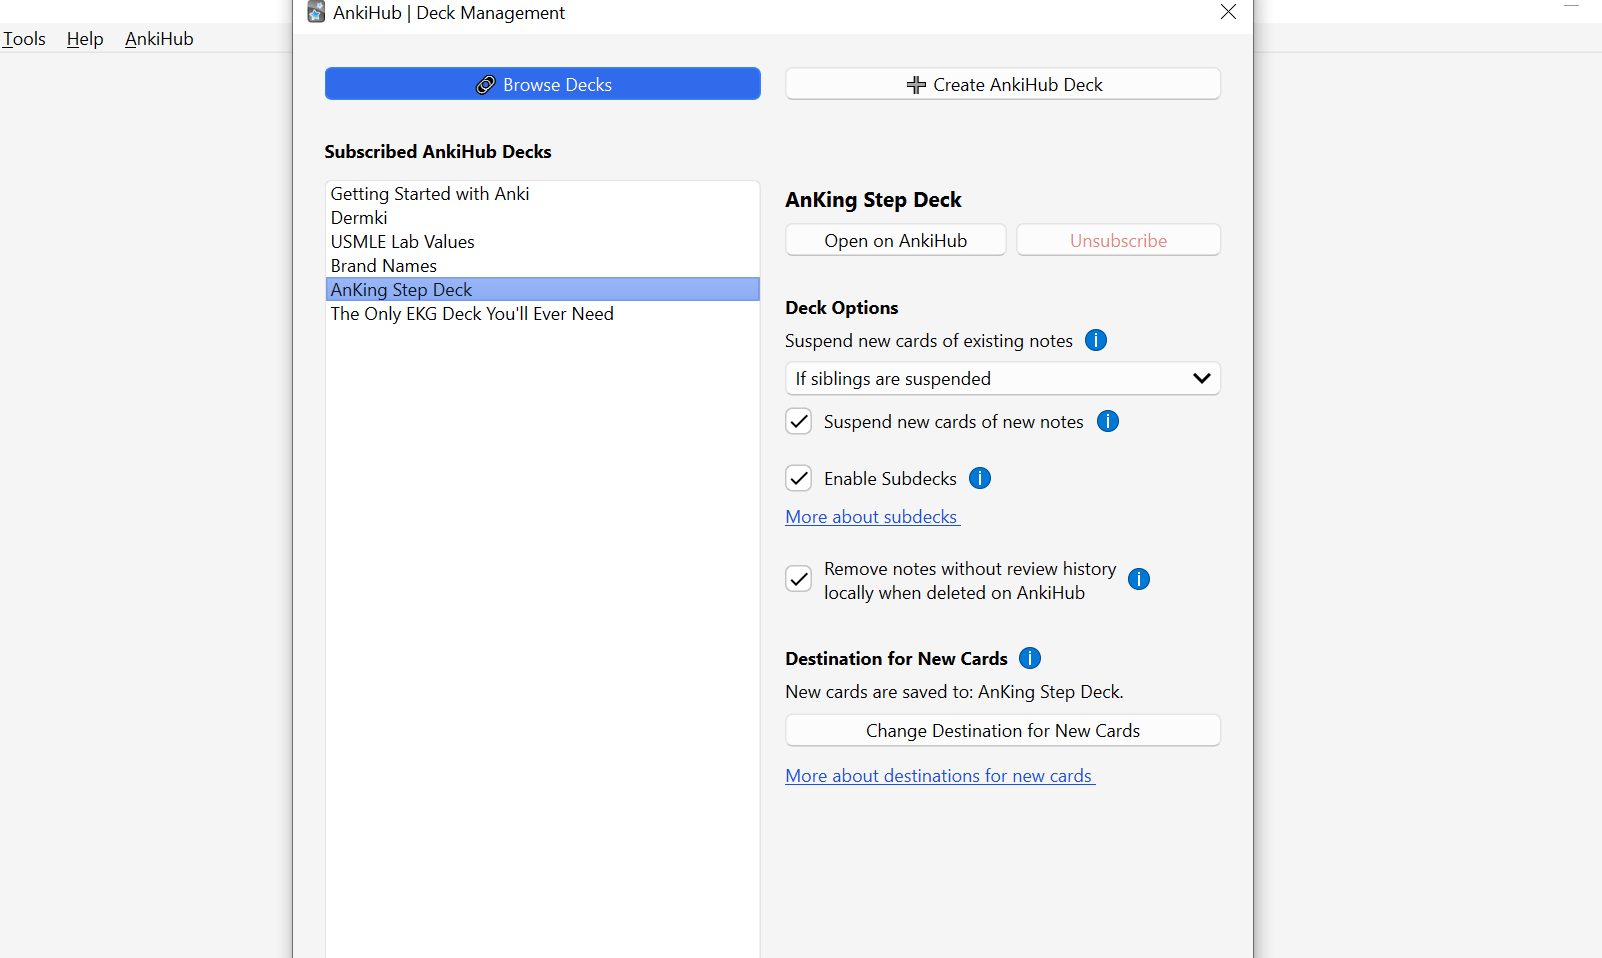Click info icon next to Remove notes without review history
The image size is (1602, 958).
1139,579
